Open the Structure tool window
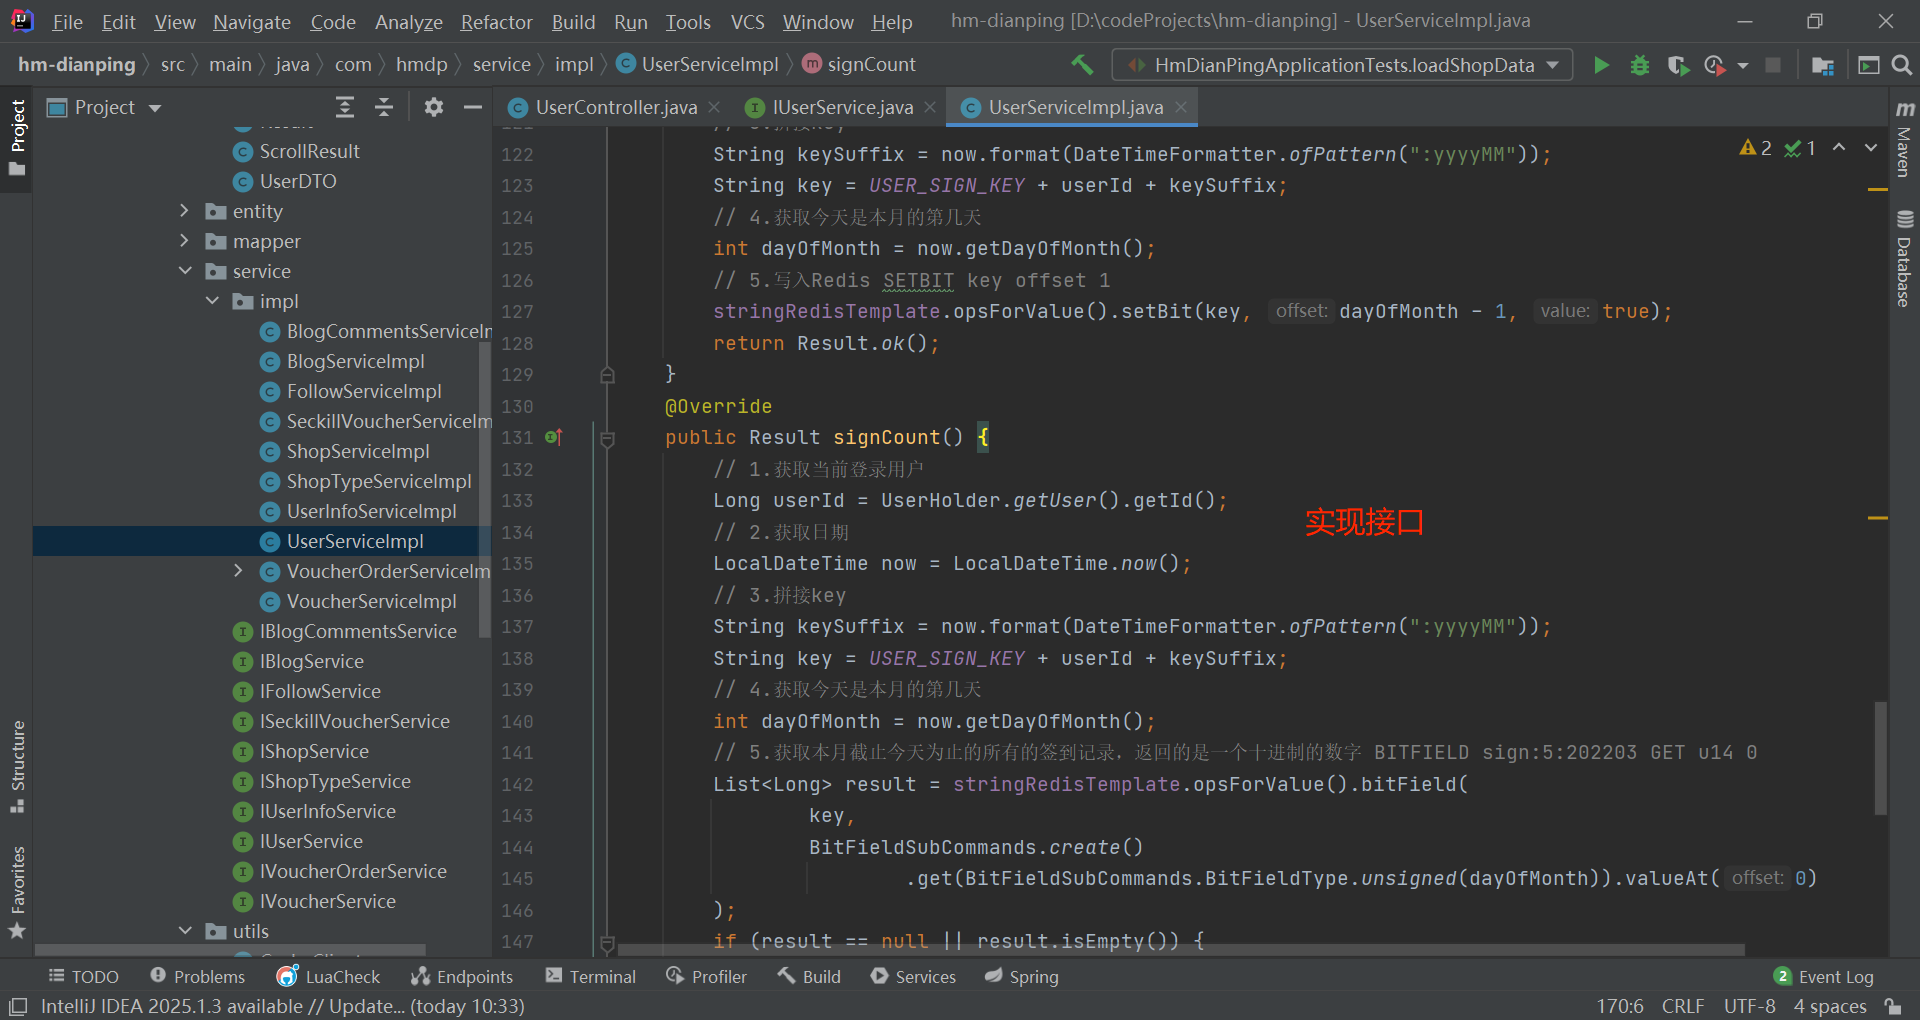 pyautogui.click(x=17, y=766)
